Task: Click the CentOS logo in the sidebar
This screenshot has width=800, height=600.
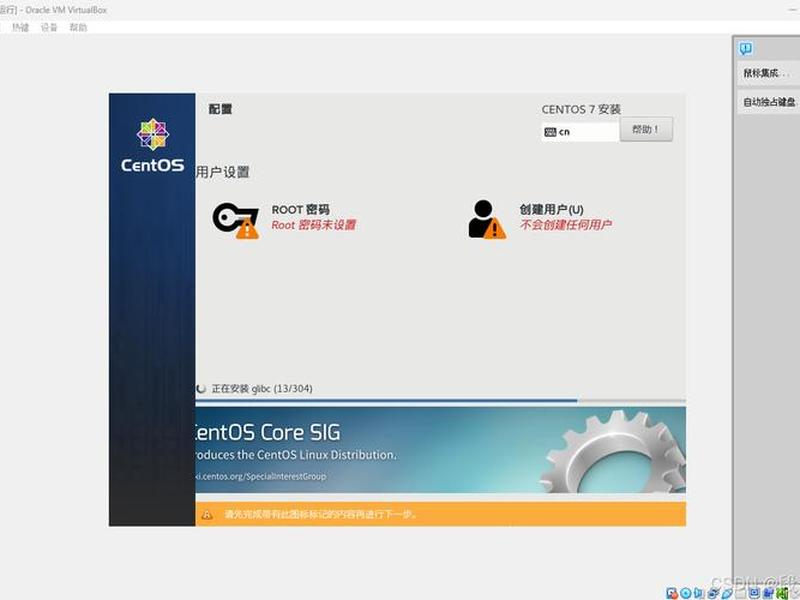Action: tap(153, 145)
